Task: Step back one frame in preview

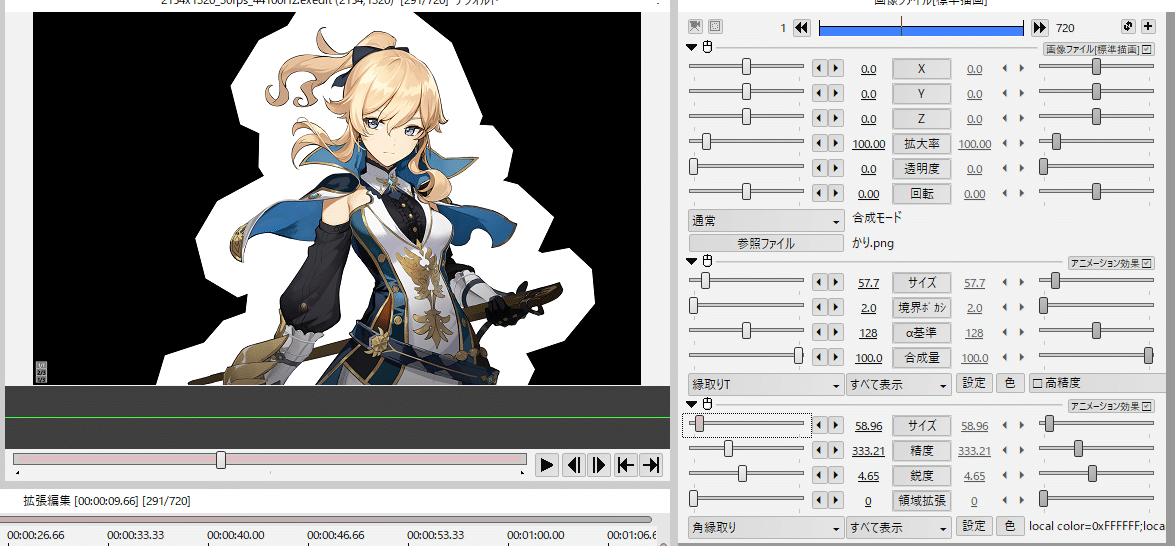Action: point(573,465)
